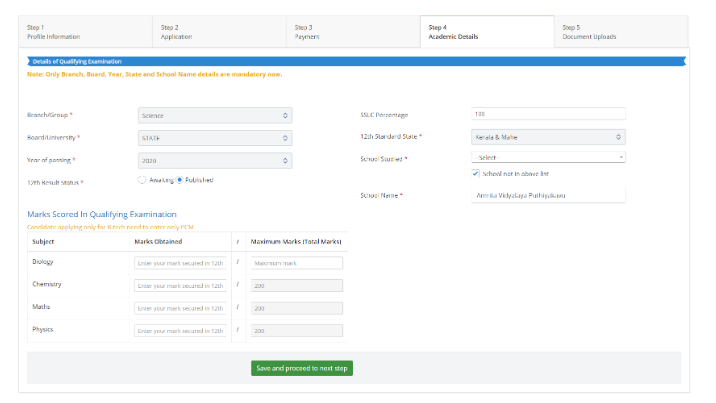
Task: Click the Biology maximum marks field
Action: 296,263
